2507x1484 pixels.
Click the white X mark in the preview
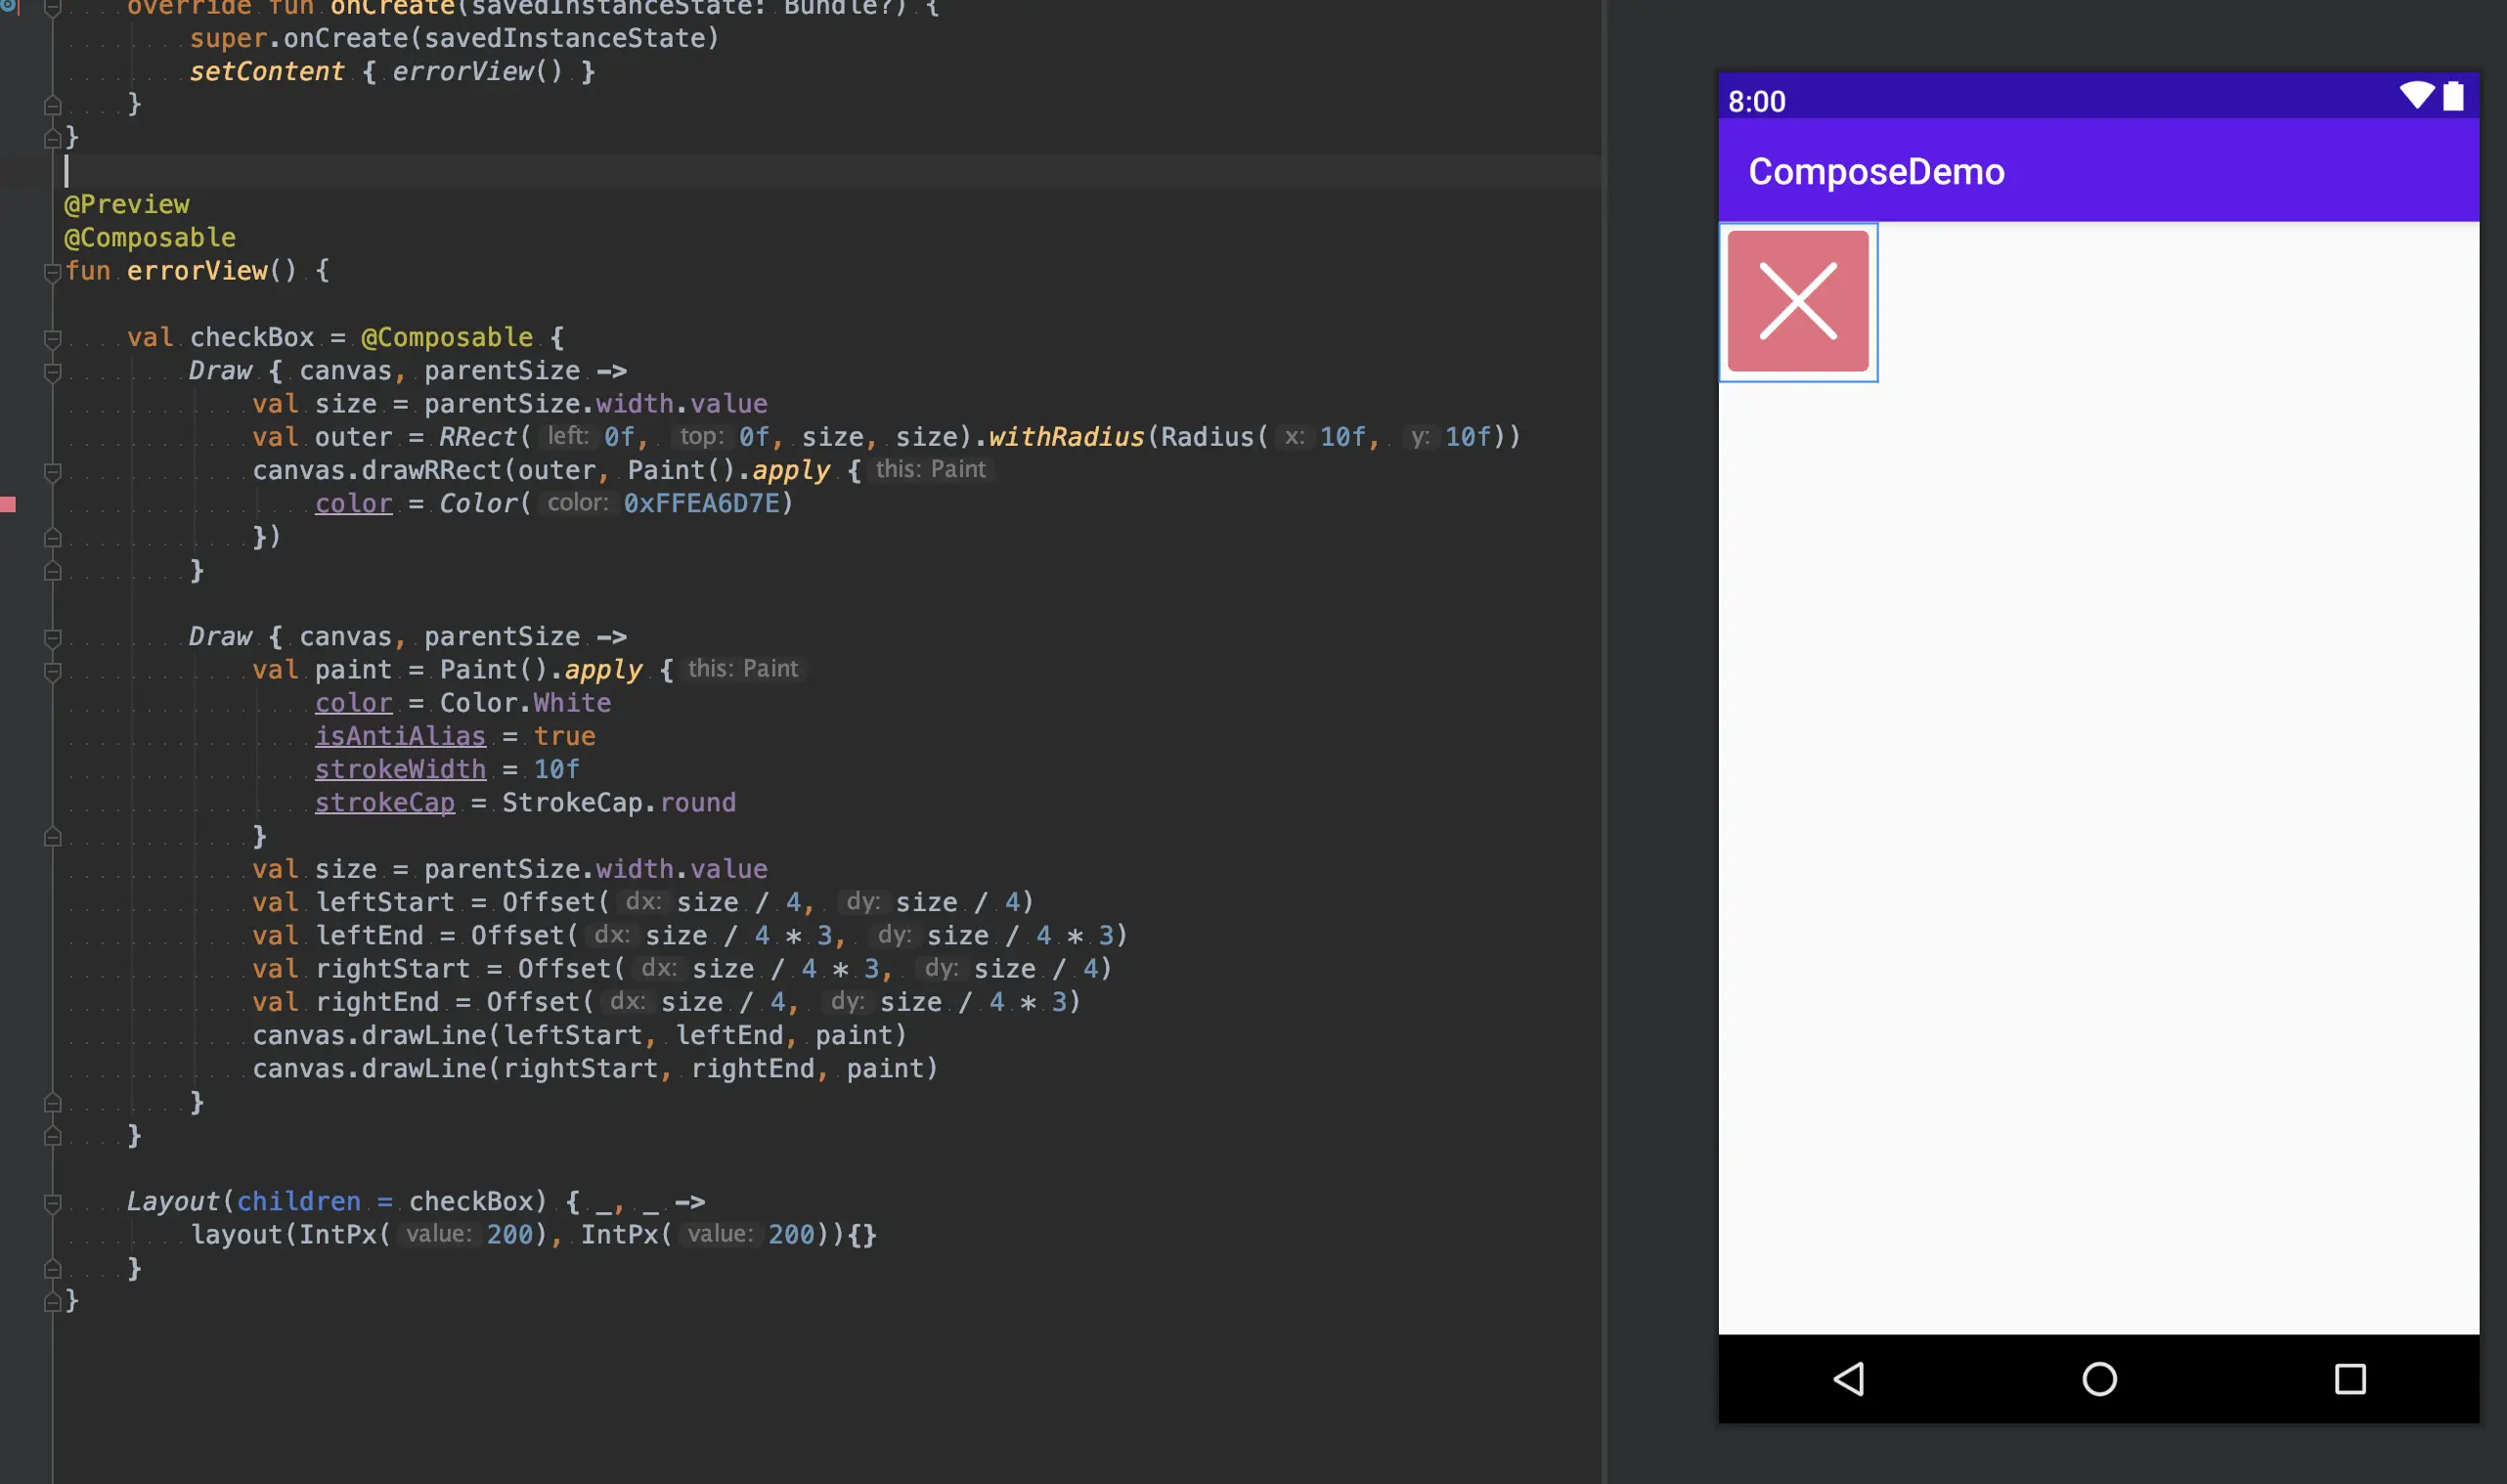[1797, 301]
